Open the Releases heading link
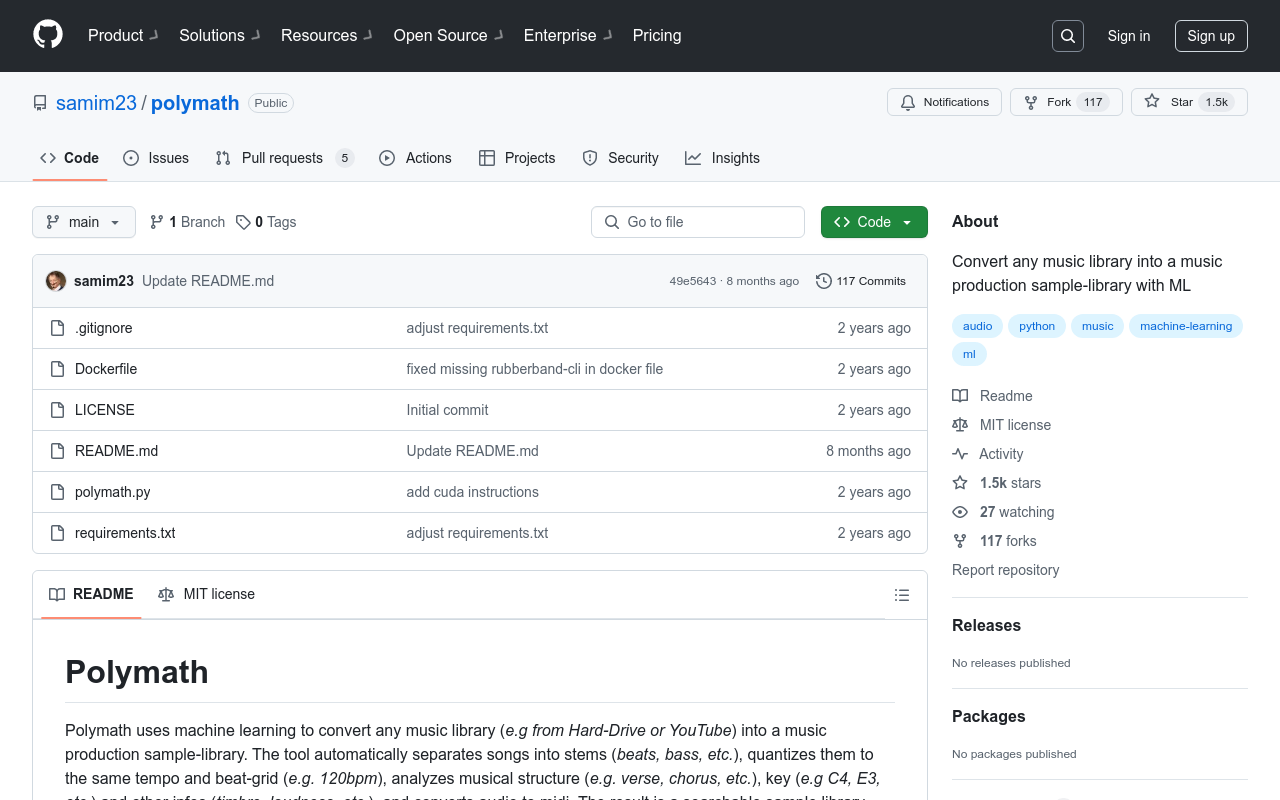 [986, 625]
